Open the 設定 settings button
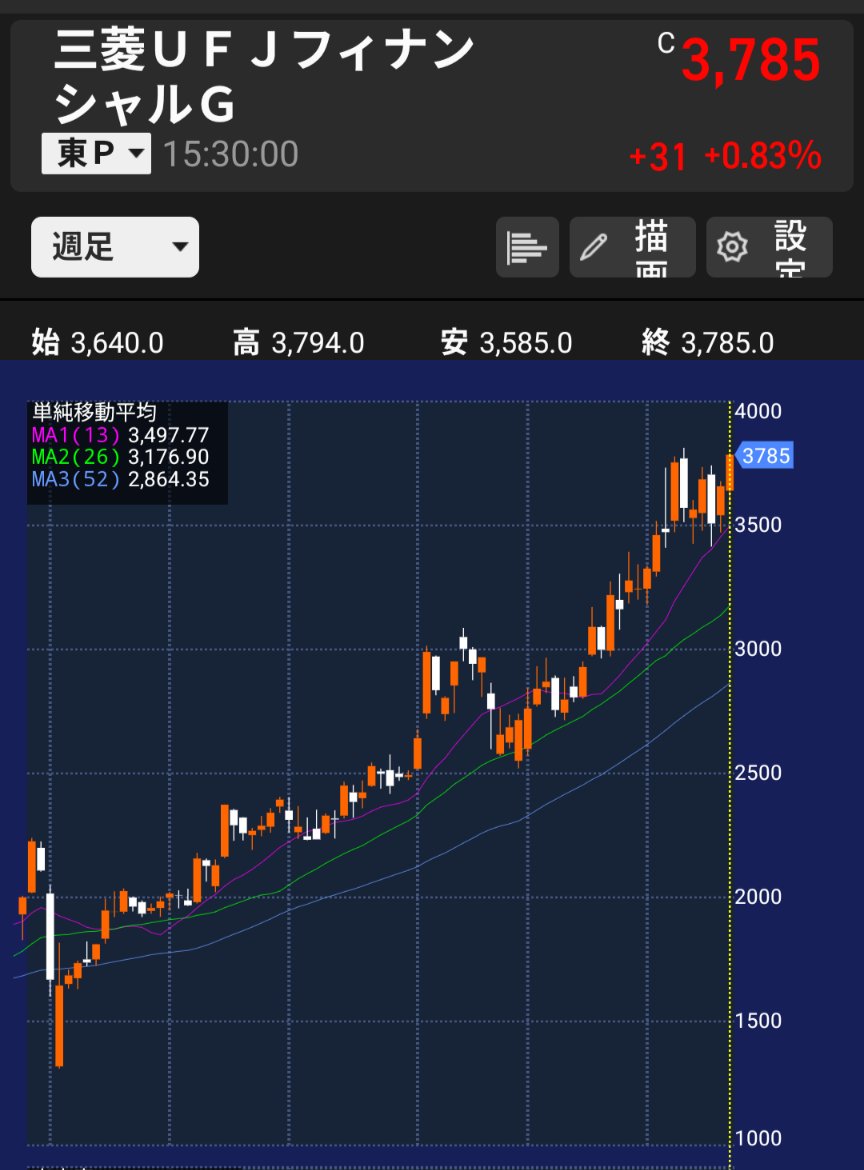The width and height of the screenshot is (864, 1170). coord(769,247)
